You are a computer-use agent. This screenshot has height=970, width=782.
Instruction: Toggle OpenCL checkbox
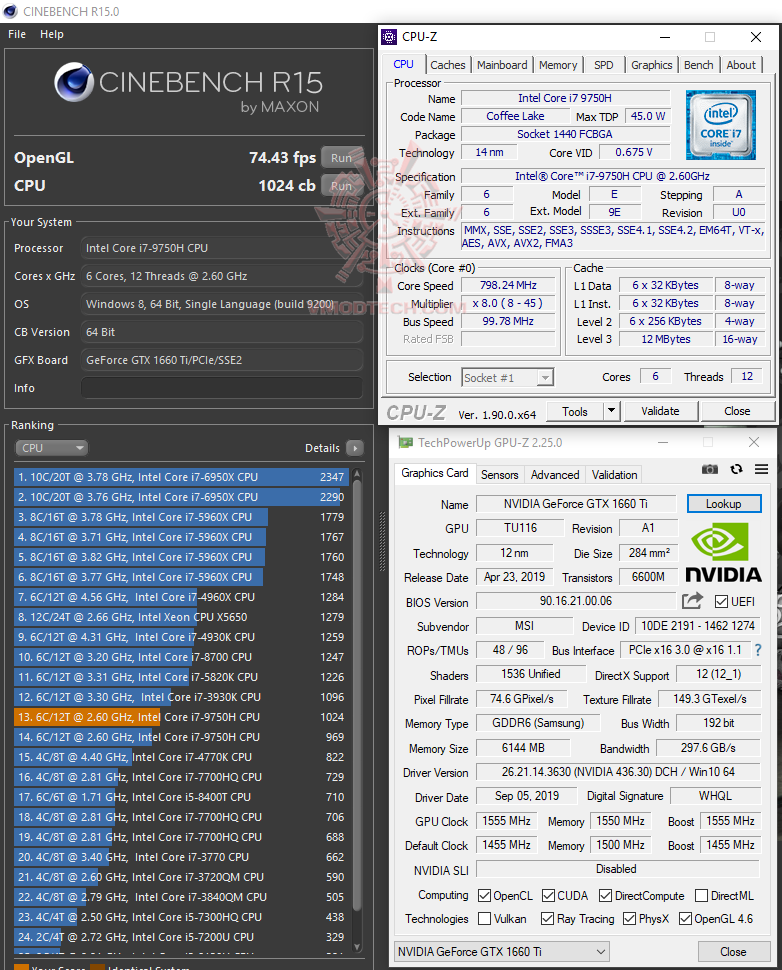[x=484, y=896]
